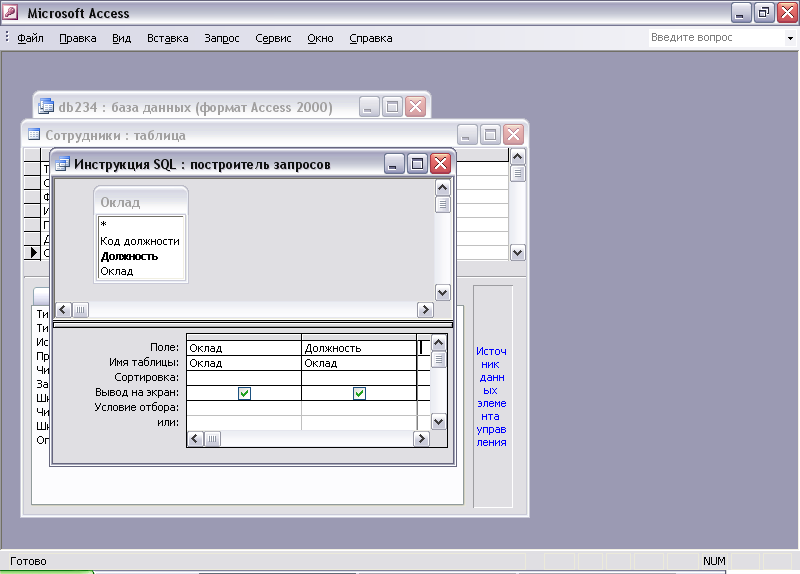This screenshot has height=574, width=800.
Task: Click Условие отбора cell in Оклад column
Action: [x=244, y=408]
